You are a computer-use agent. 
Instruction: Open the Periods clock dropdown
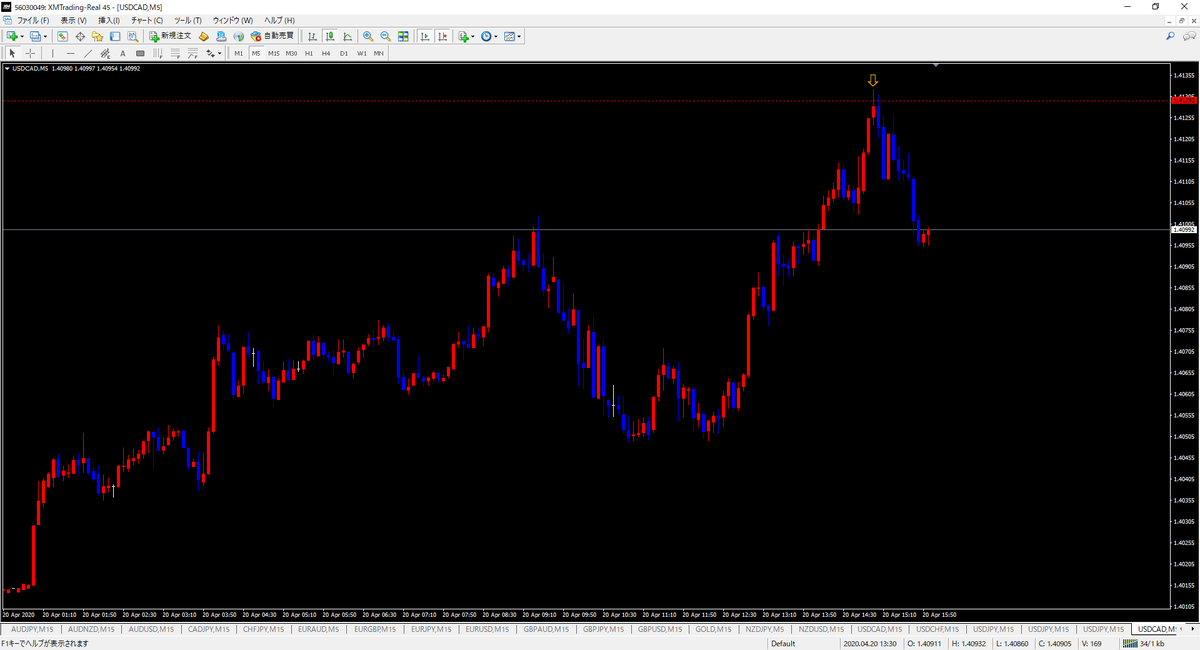coord(489,36)
